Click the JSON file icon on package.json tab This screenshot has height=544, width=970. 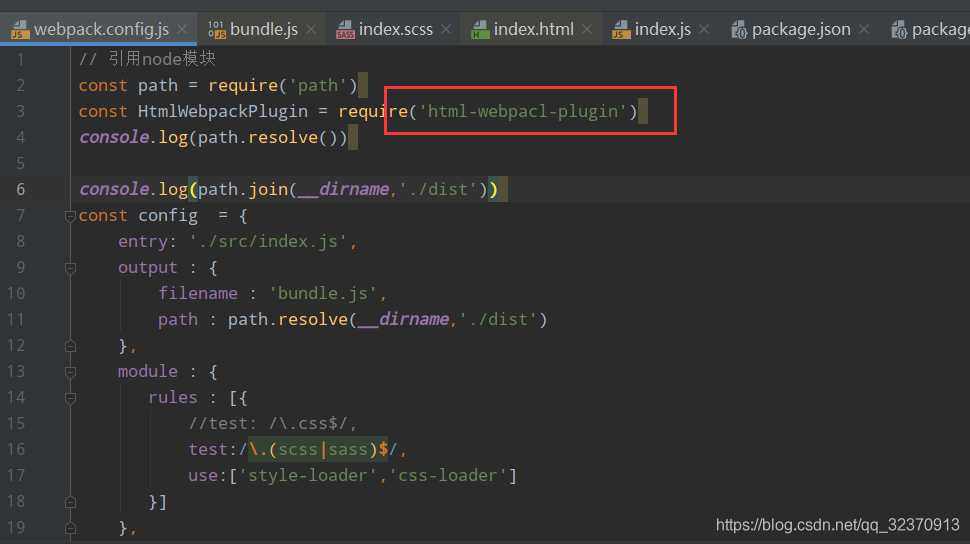click(739, 29)
